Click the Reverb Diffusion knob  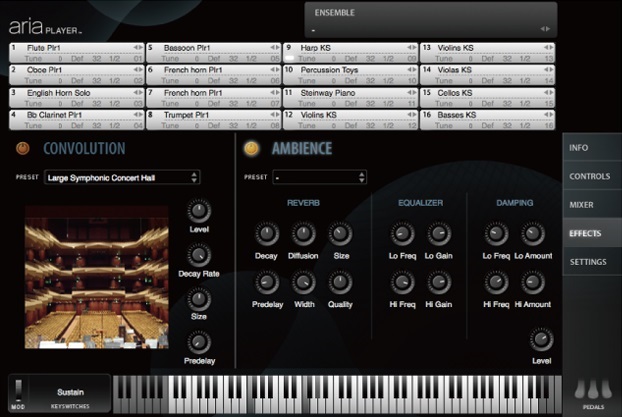(x=303, y=234)
